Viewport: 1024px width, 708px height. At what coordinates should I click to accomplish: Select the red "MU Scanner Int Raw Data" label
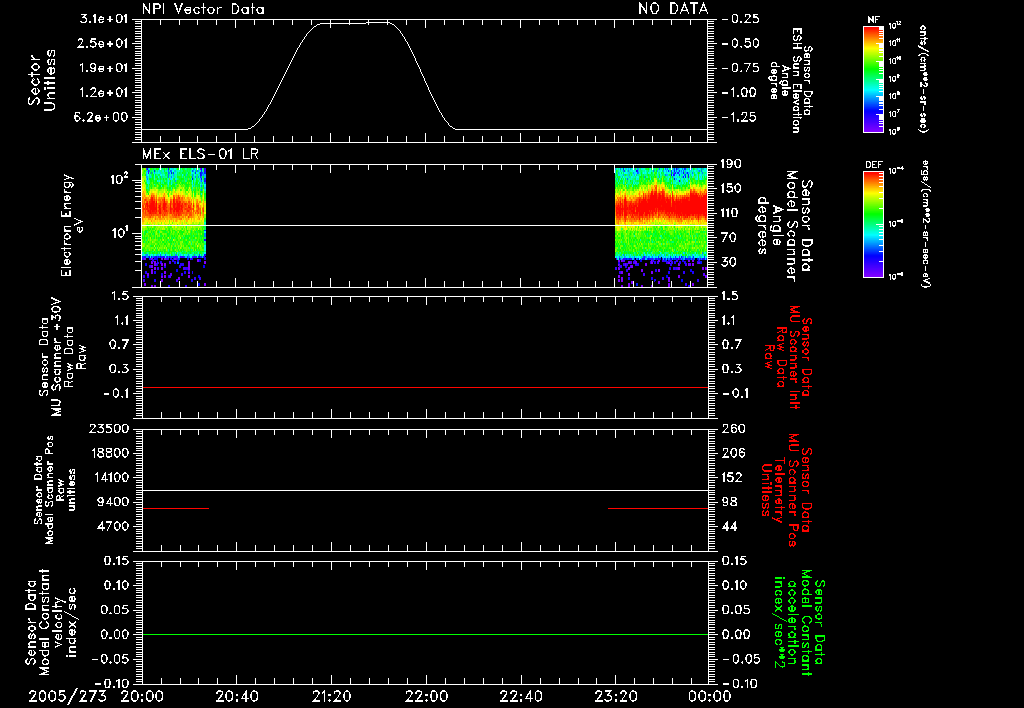(x=787, y=357)
